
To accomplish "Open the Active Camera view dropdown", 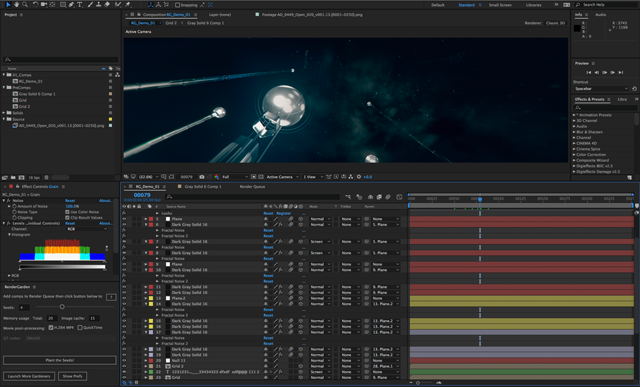I will click(x=282, y=177).
